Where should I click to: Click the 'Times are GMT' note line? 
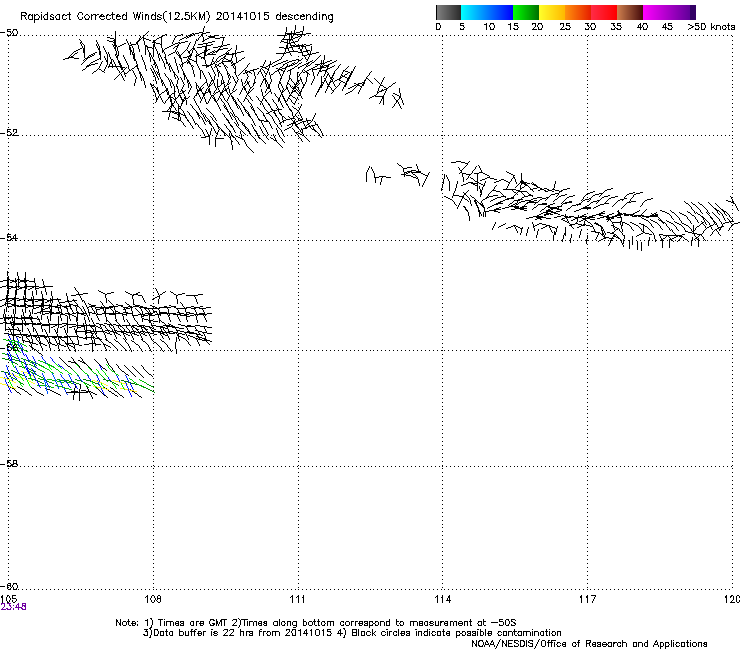tap(316, 623)
